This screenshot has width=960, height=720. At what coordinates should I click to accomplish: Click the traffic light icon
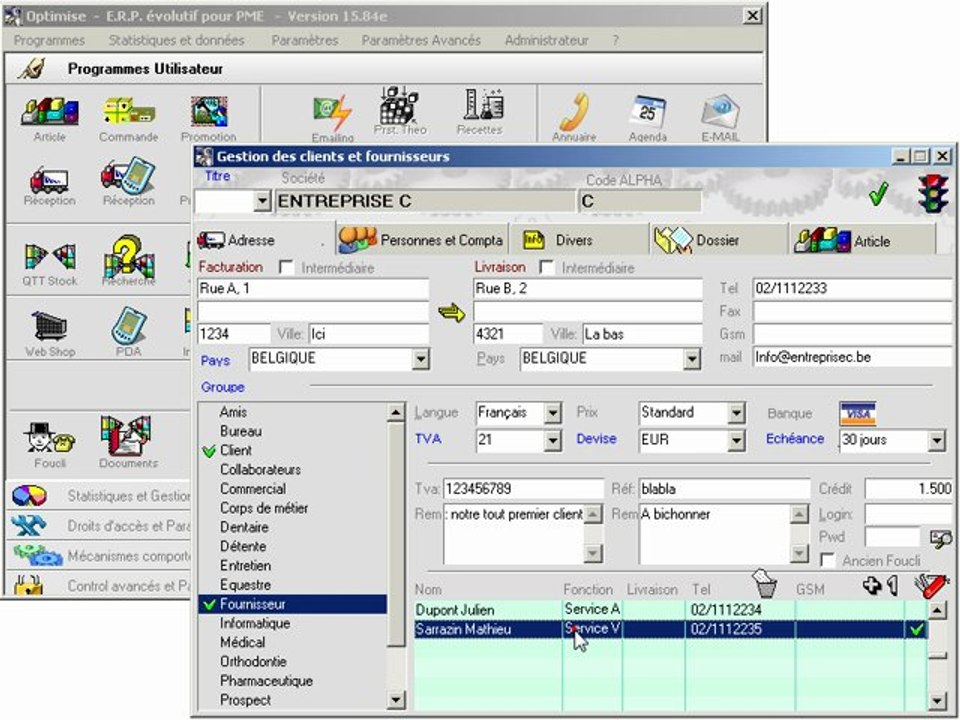tap(932, 193)
